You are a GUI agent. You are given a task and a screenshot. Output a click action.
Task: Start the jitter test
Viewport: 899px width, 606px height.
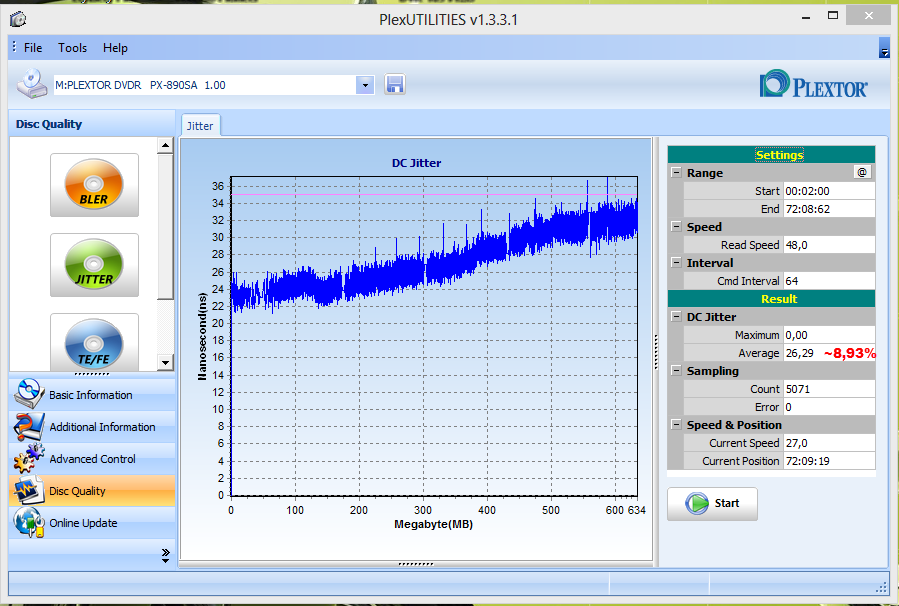tap(712, 503)
